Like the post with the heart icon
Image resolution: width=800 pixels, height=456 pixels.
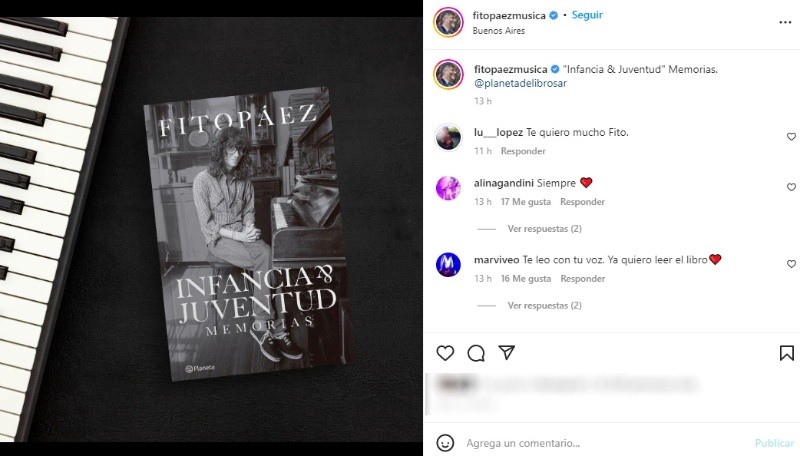pos(445,353)
